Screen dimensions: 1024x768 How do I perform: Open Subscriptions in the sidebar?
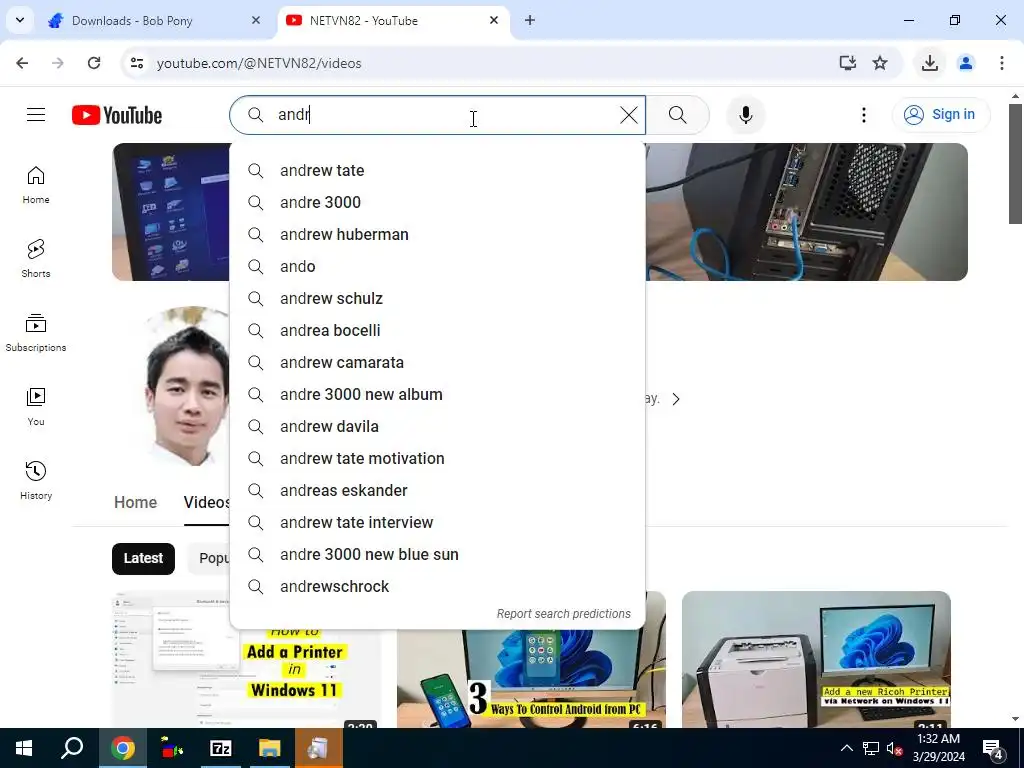36,332
